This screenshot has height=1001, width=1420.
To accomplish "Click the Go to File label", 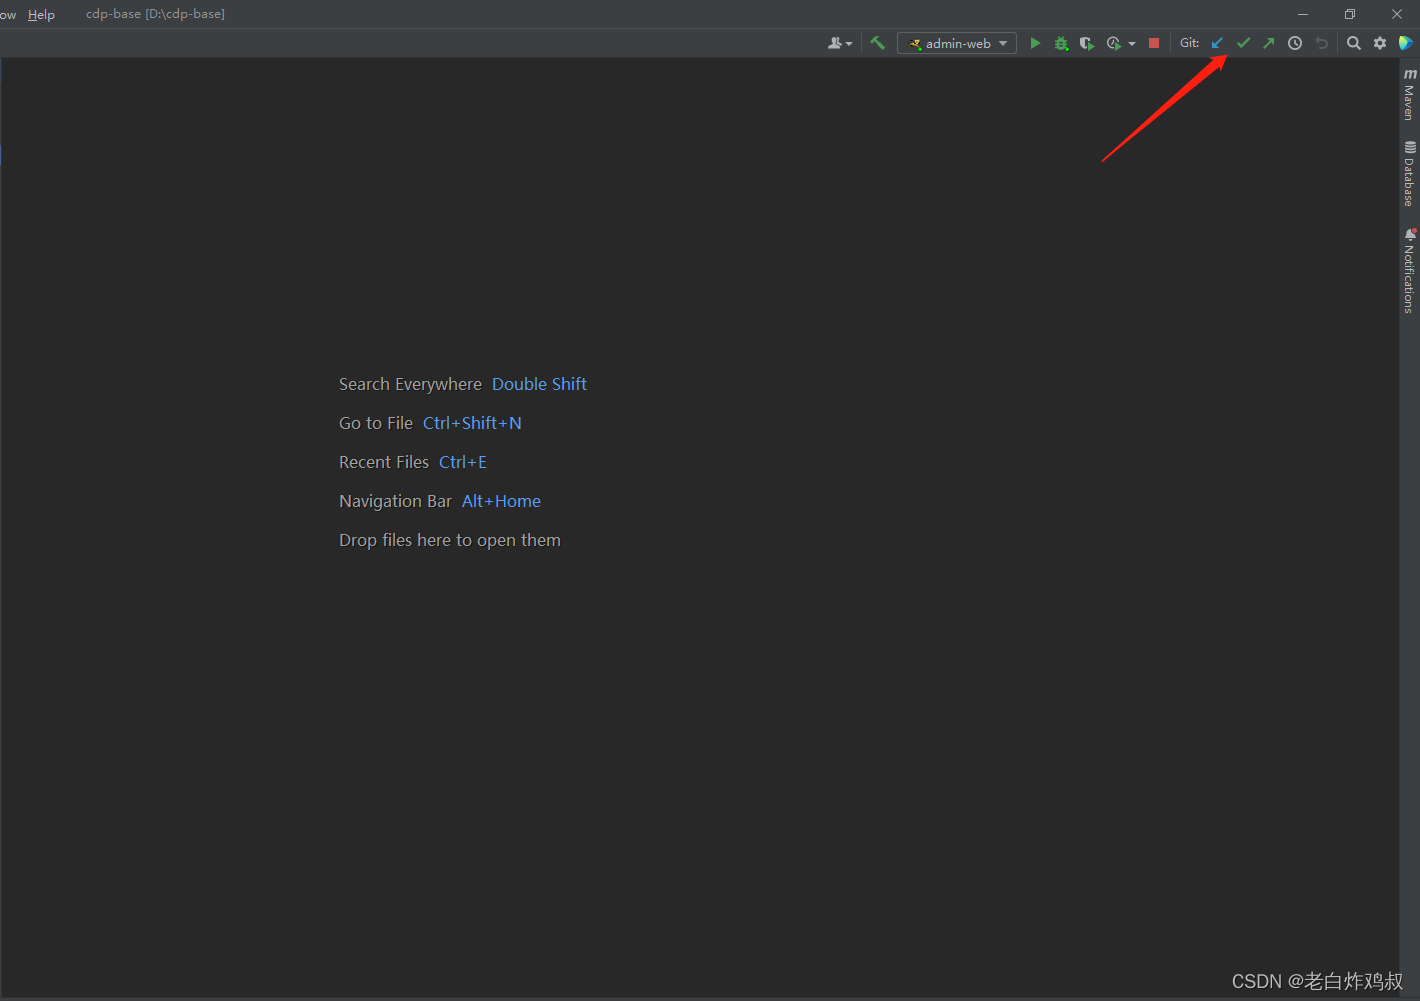I will pos(376,423).
